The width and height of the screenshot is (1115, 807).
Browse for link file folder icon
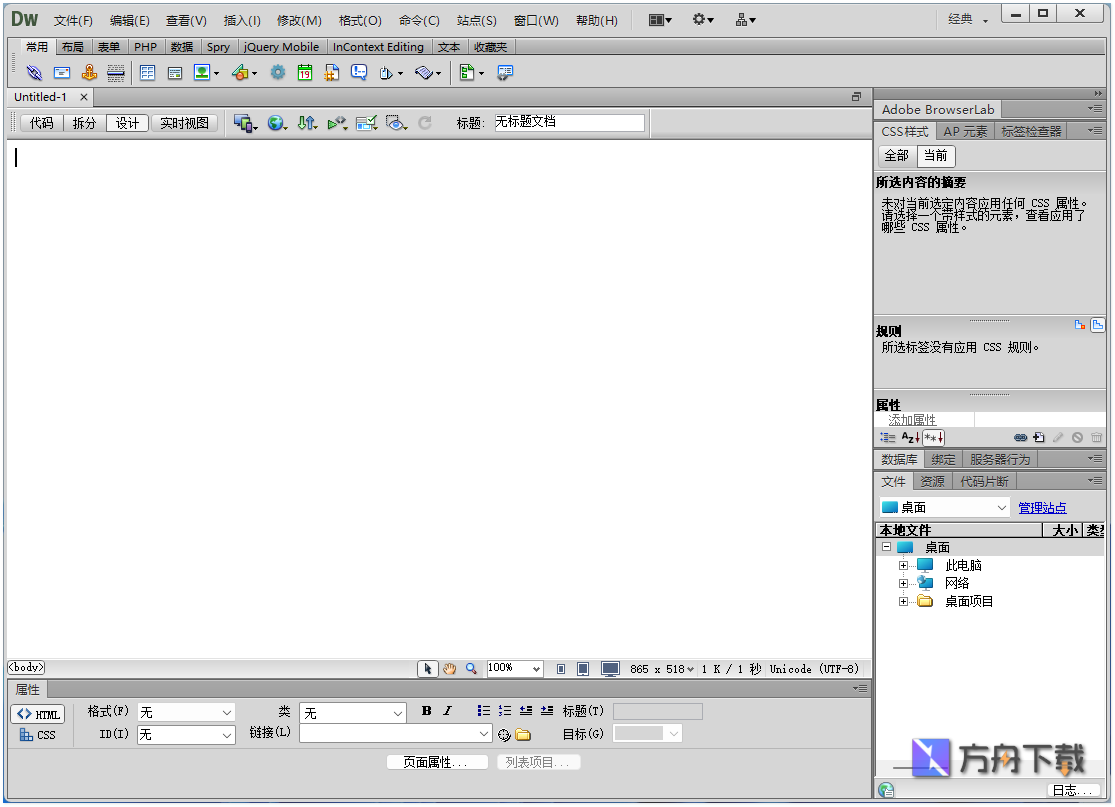click(x=523, y=735)
